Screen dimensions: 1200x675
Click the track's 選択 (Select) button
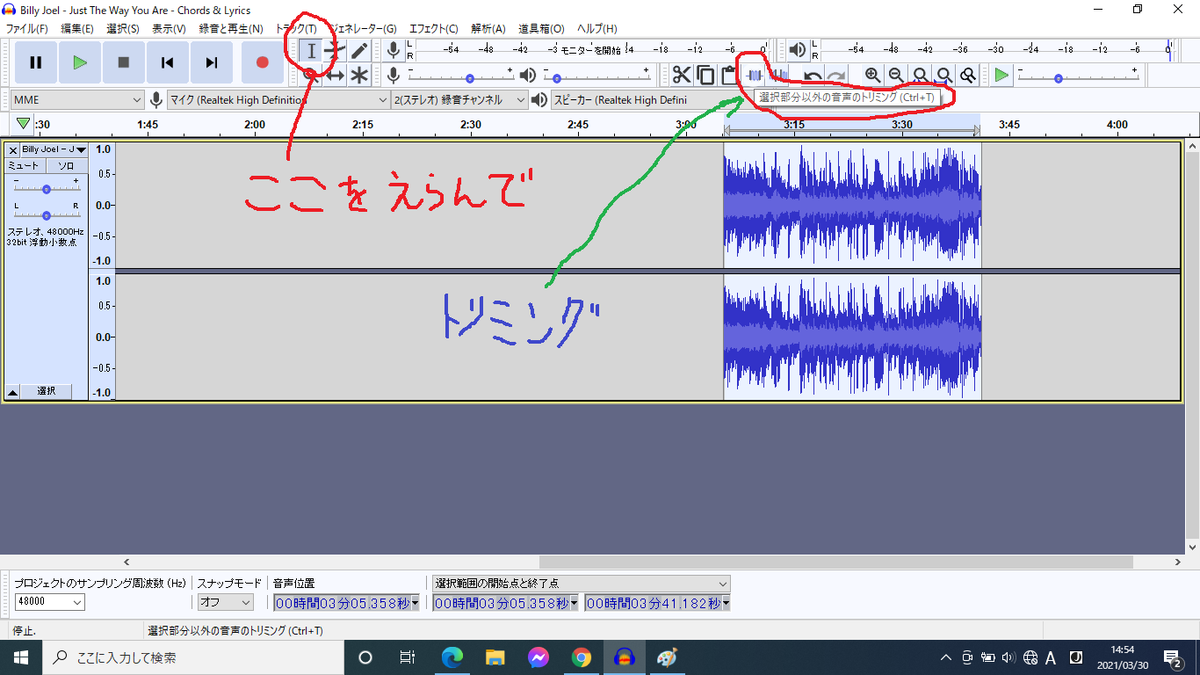coord(47,391)
